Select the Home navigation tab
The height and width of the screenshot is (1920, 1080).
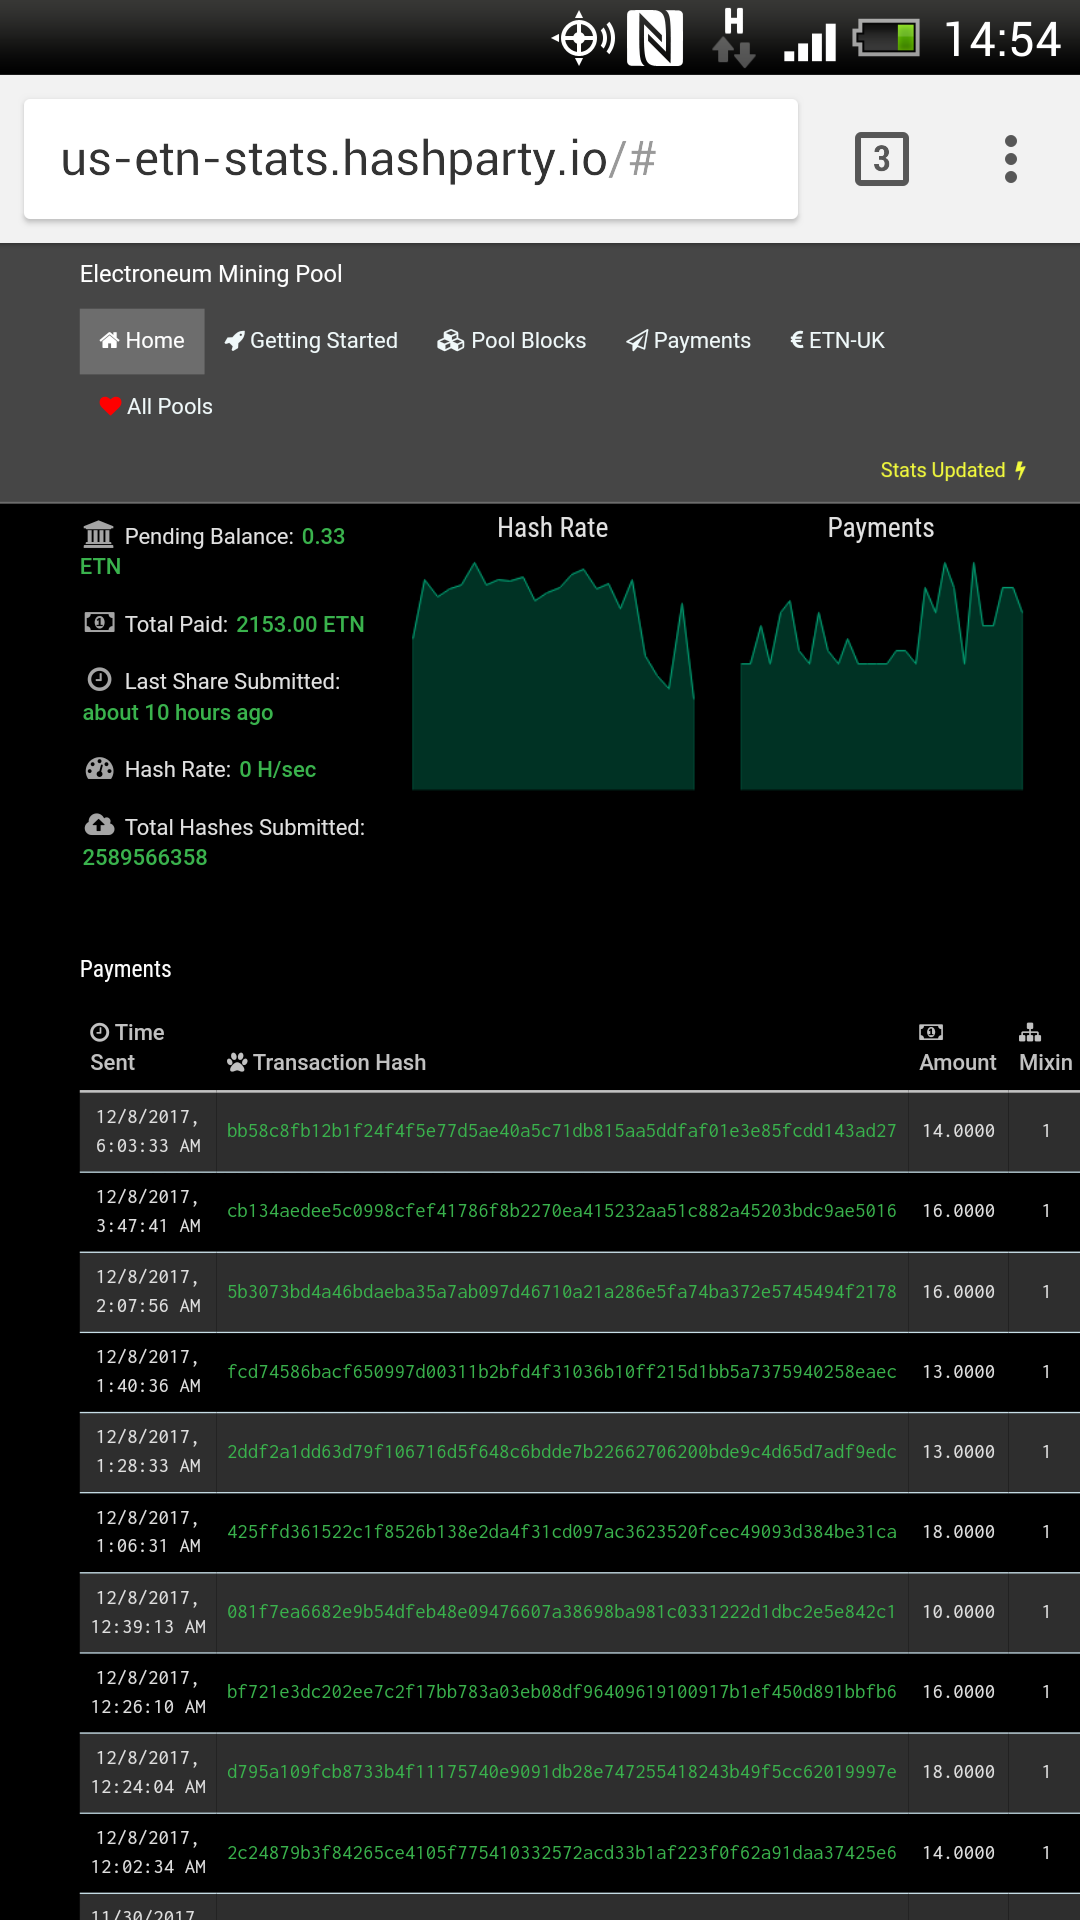pos(142,341)
